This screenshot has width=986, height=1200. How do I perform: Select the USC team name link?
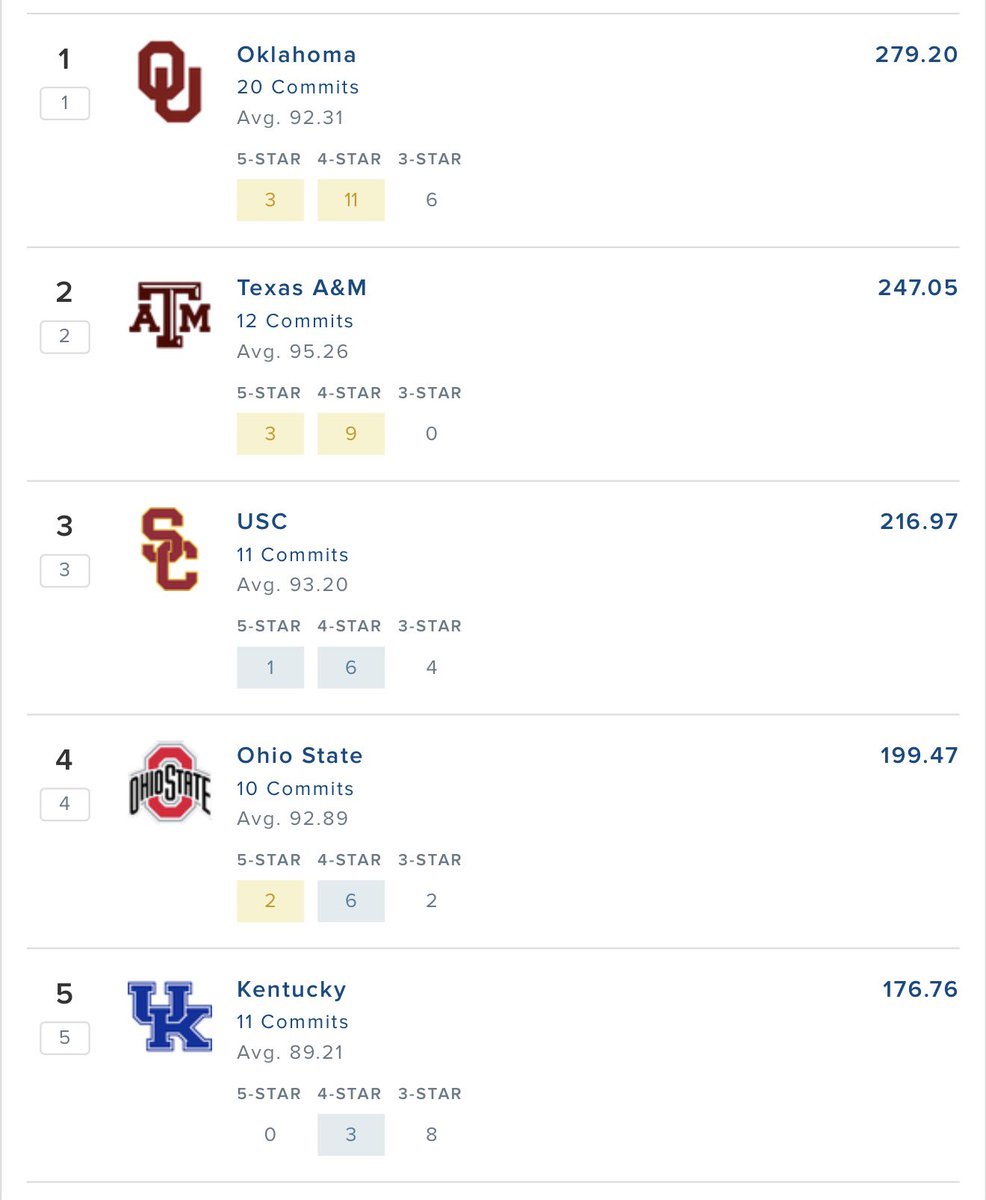coord(262,522)
